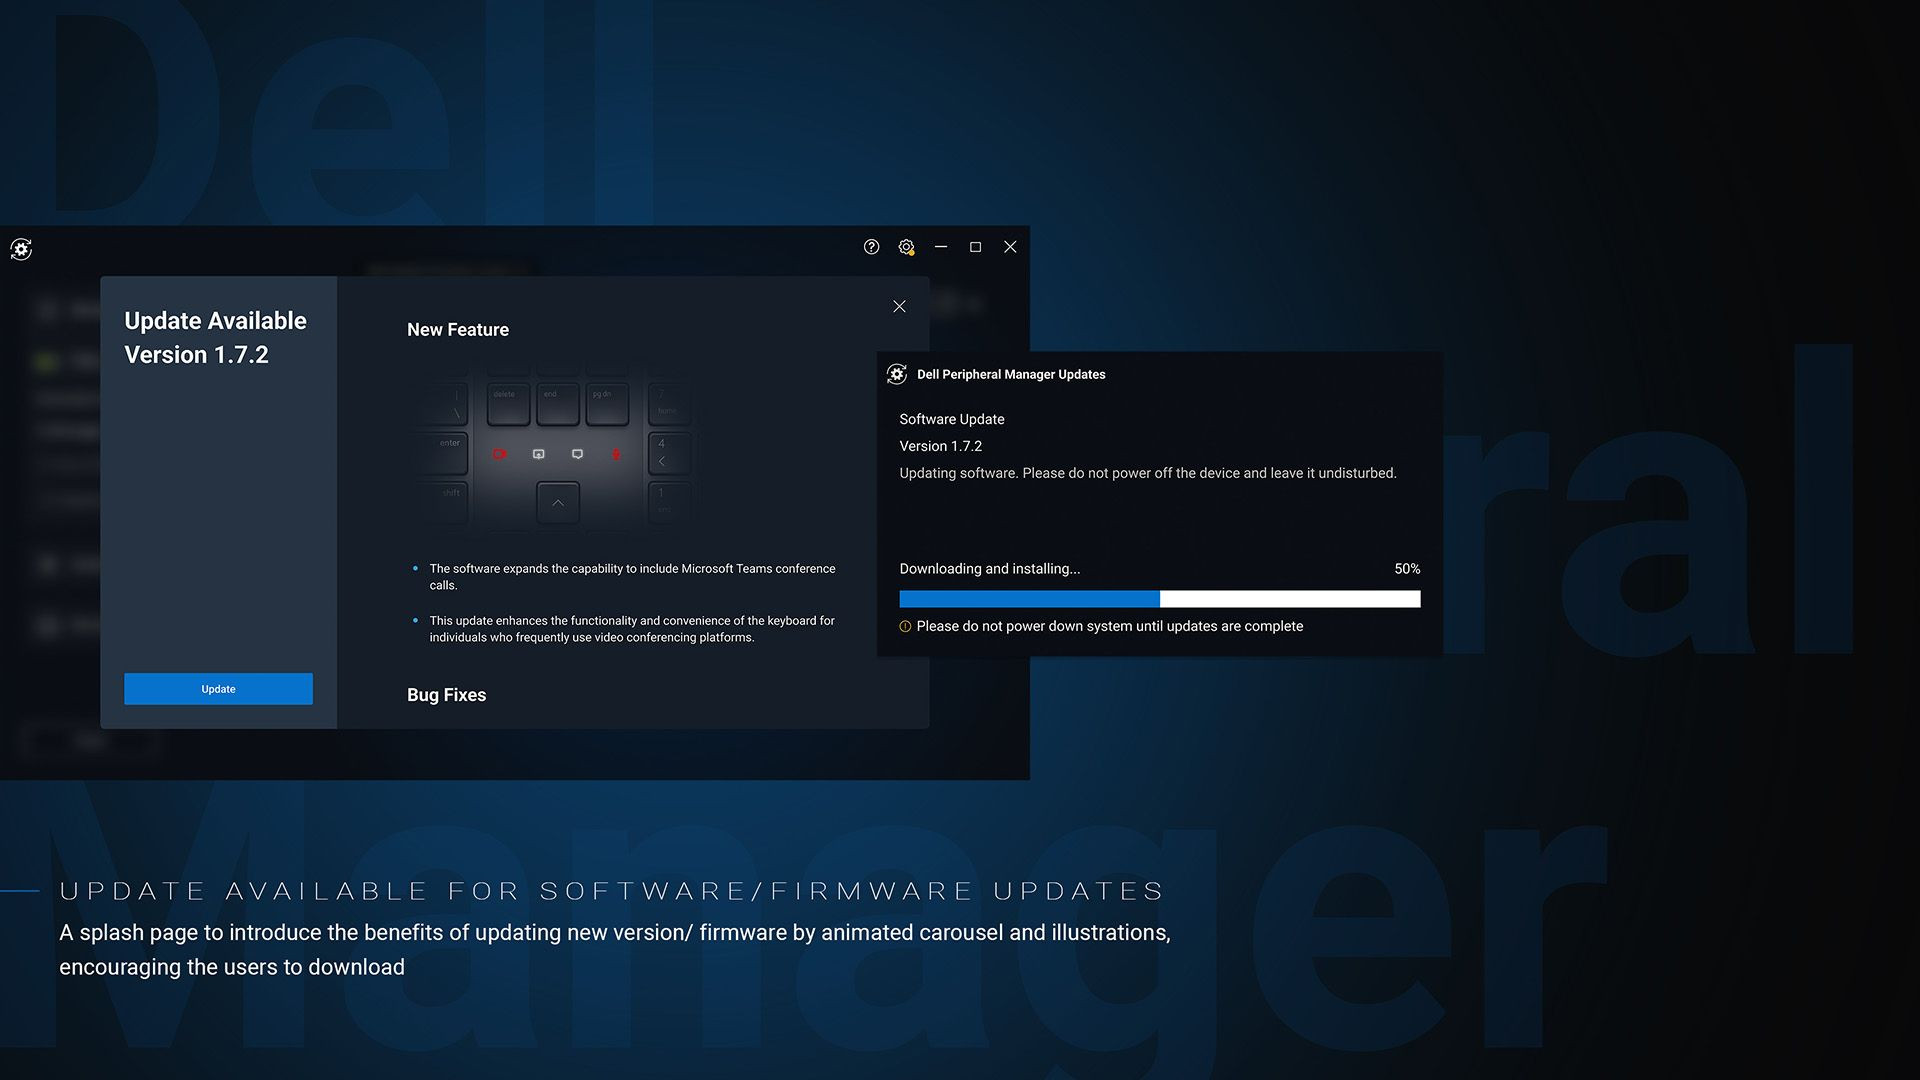This screenshot has width=1920, height=1080.
Task: Click the 50% progress percentage label
Action: tap(1406, 569)
